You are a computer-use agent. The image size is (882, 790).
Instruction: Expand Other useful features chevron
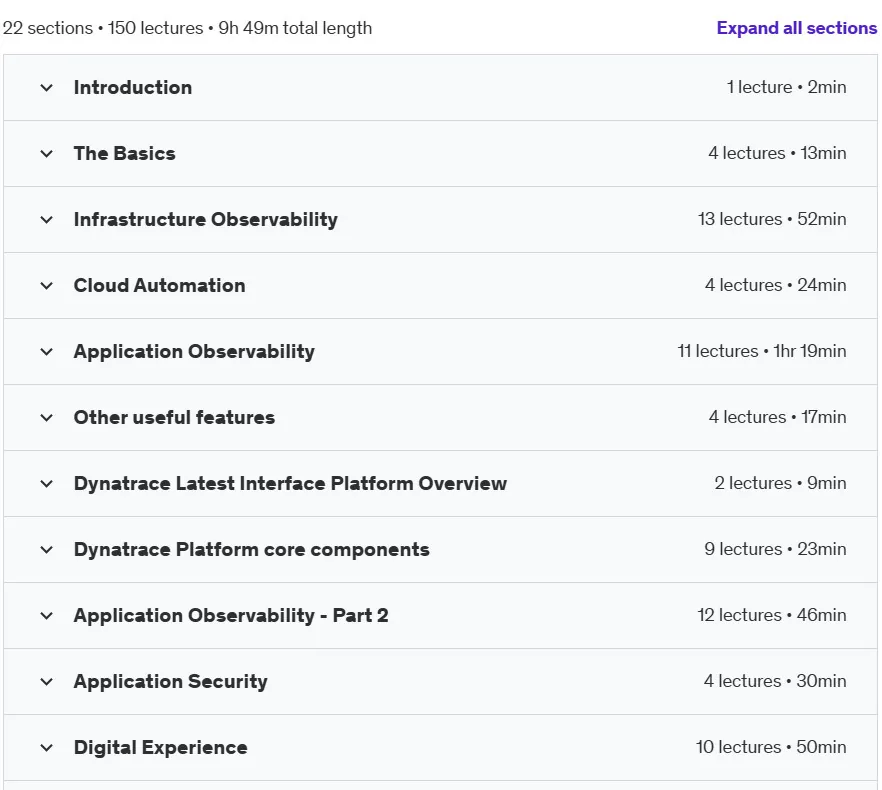pyautogui.click(x=47, y=418)
